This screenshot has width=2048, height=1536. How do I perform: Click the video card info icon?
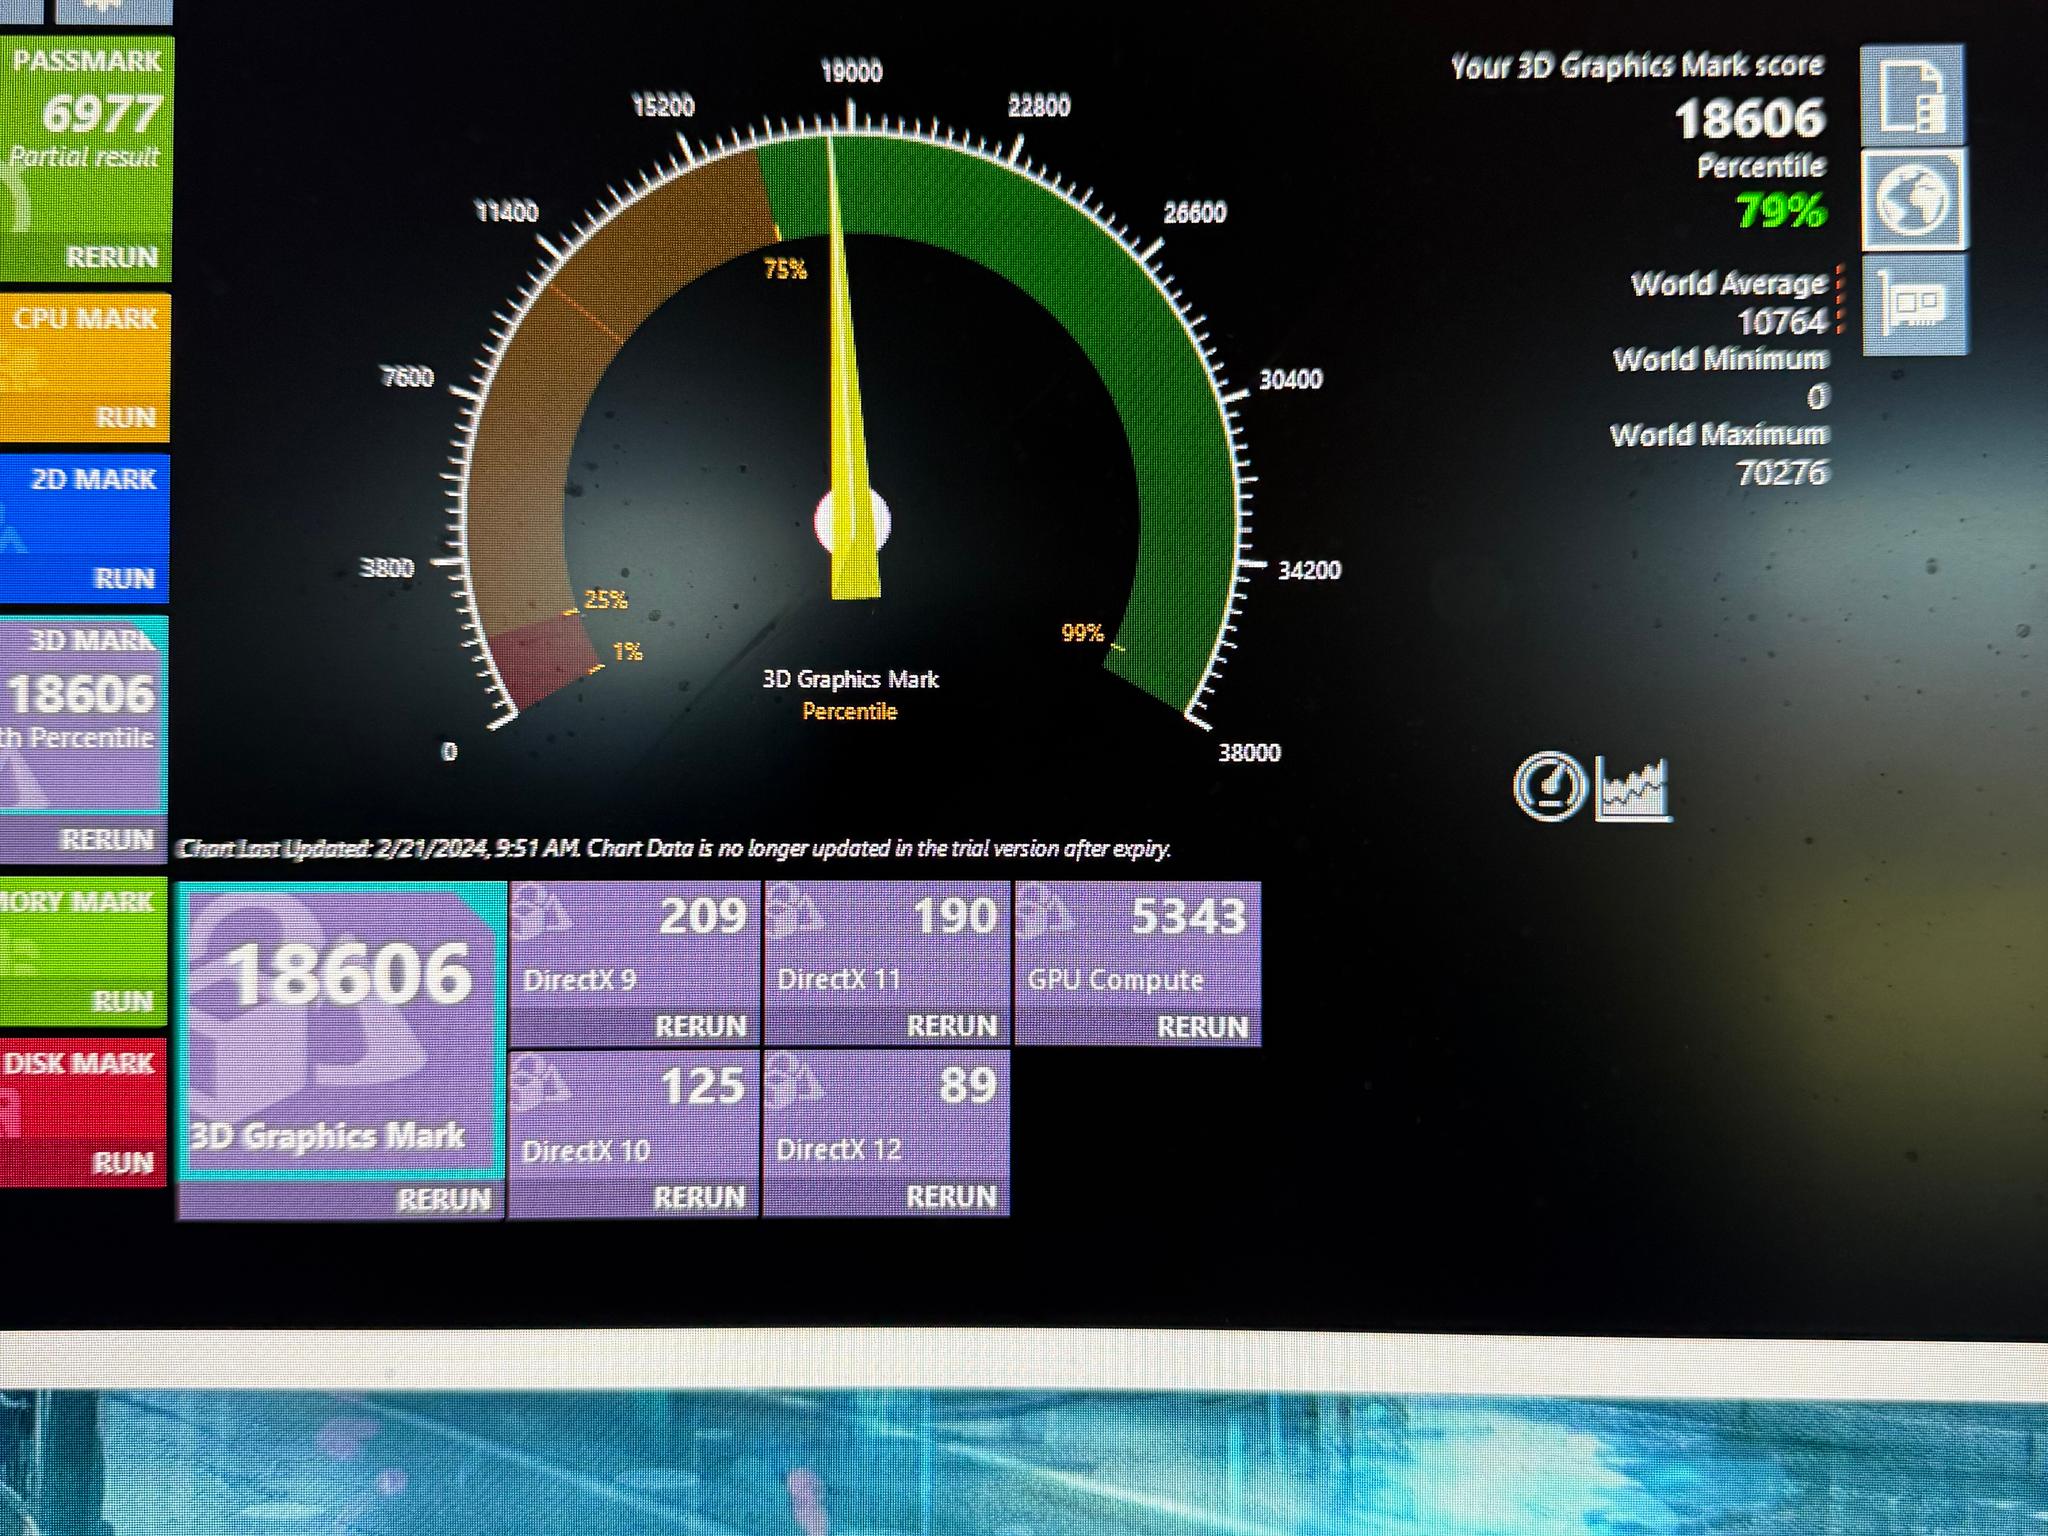1914,304
